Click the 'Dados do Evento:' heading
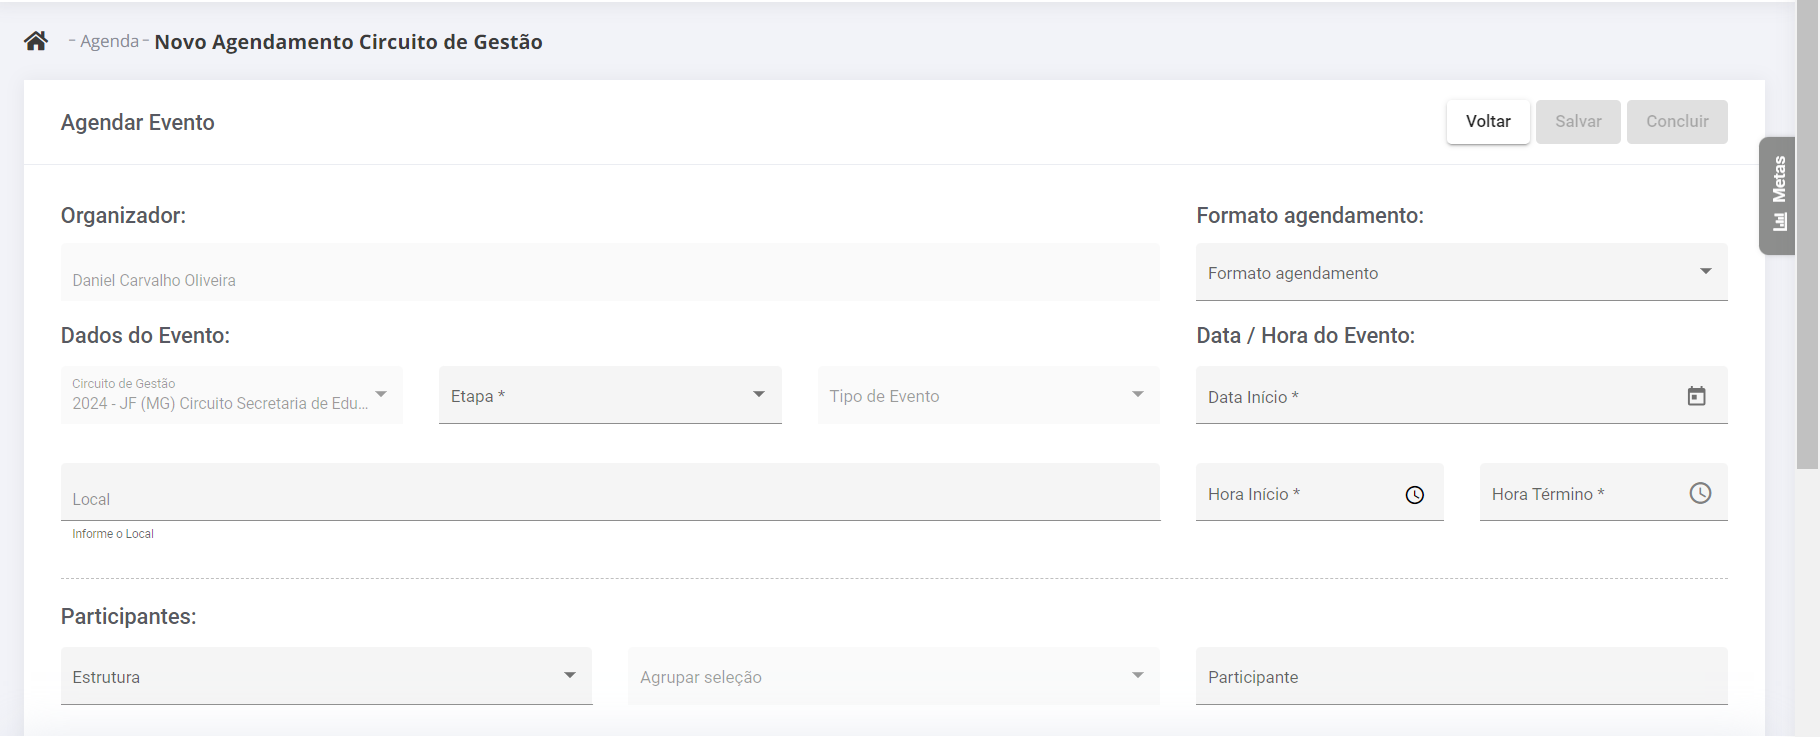 (x=145, y=335)
